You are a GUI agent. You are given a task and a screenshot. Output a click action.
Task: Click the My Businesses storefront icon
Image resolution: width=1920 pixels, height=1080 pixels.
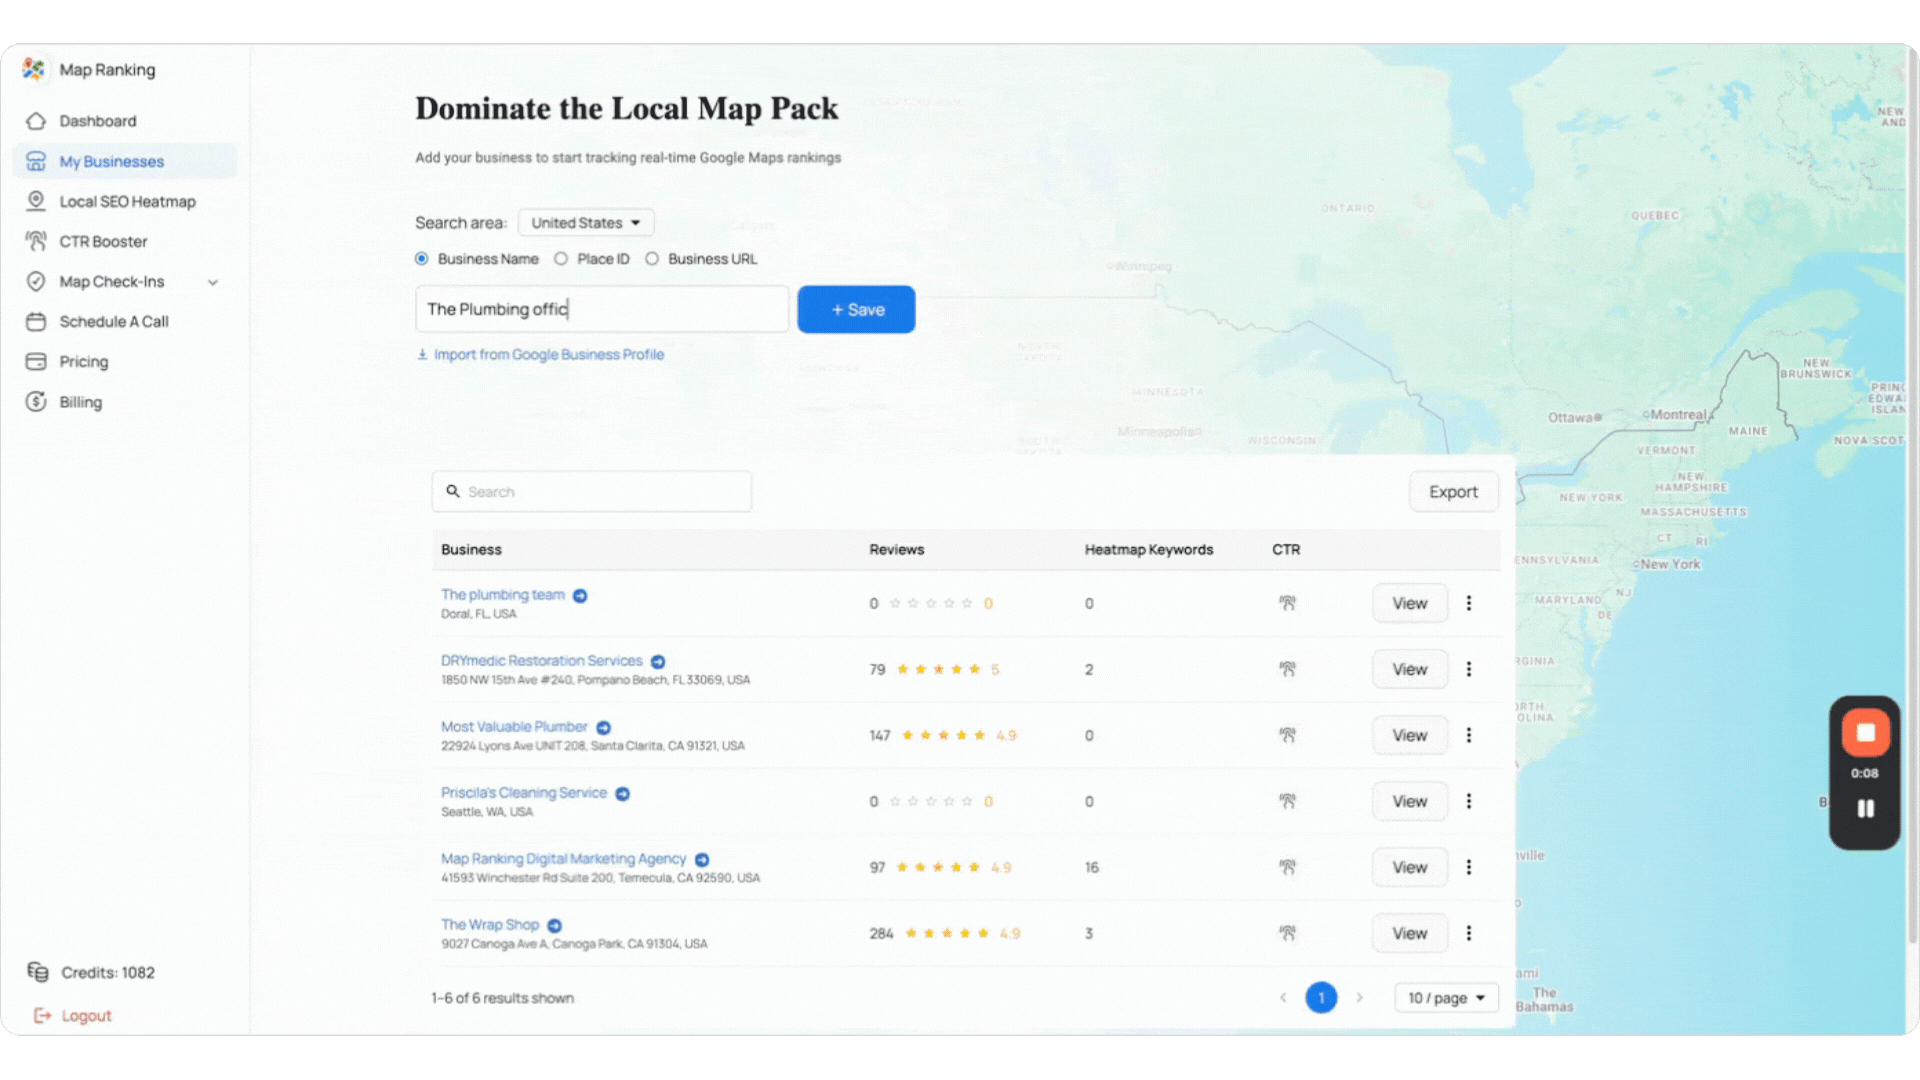[36, 161]
